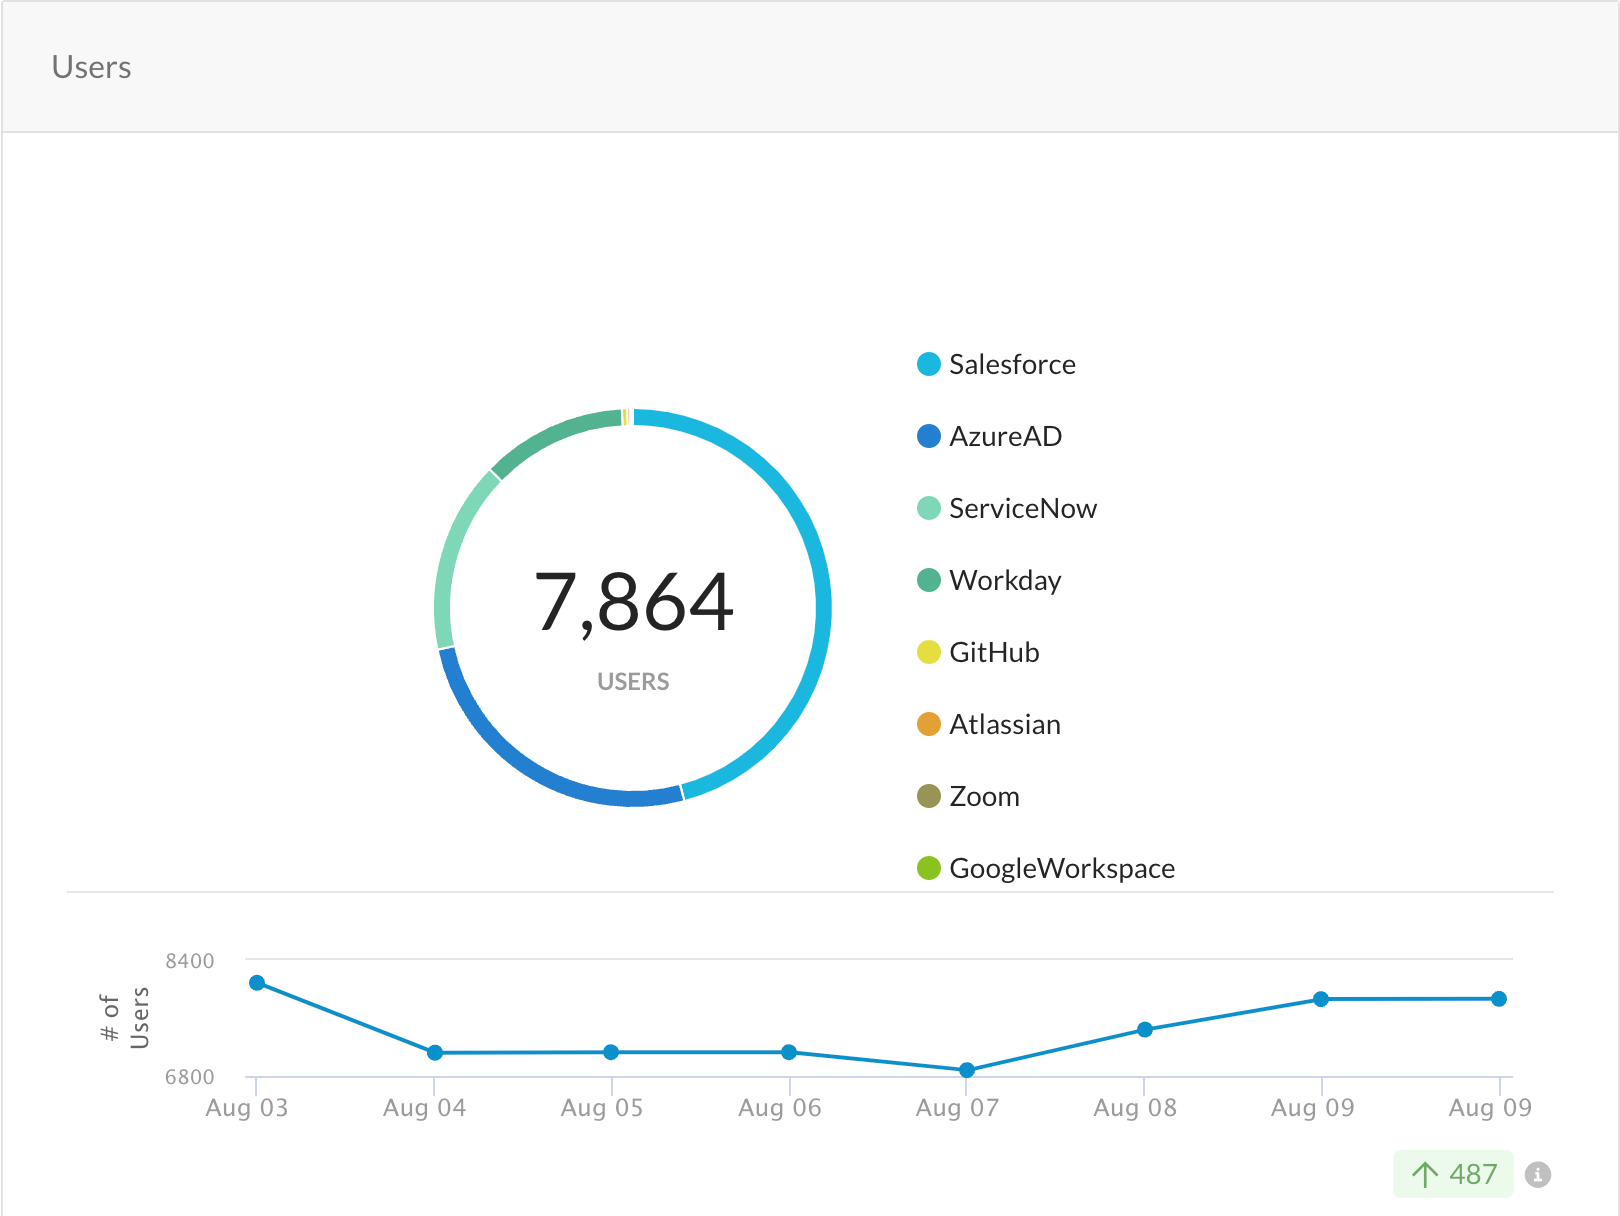This screenshot has width=1620, height=1216.
Task: Click the USERS label inside donut
Action: [633, 682]
